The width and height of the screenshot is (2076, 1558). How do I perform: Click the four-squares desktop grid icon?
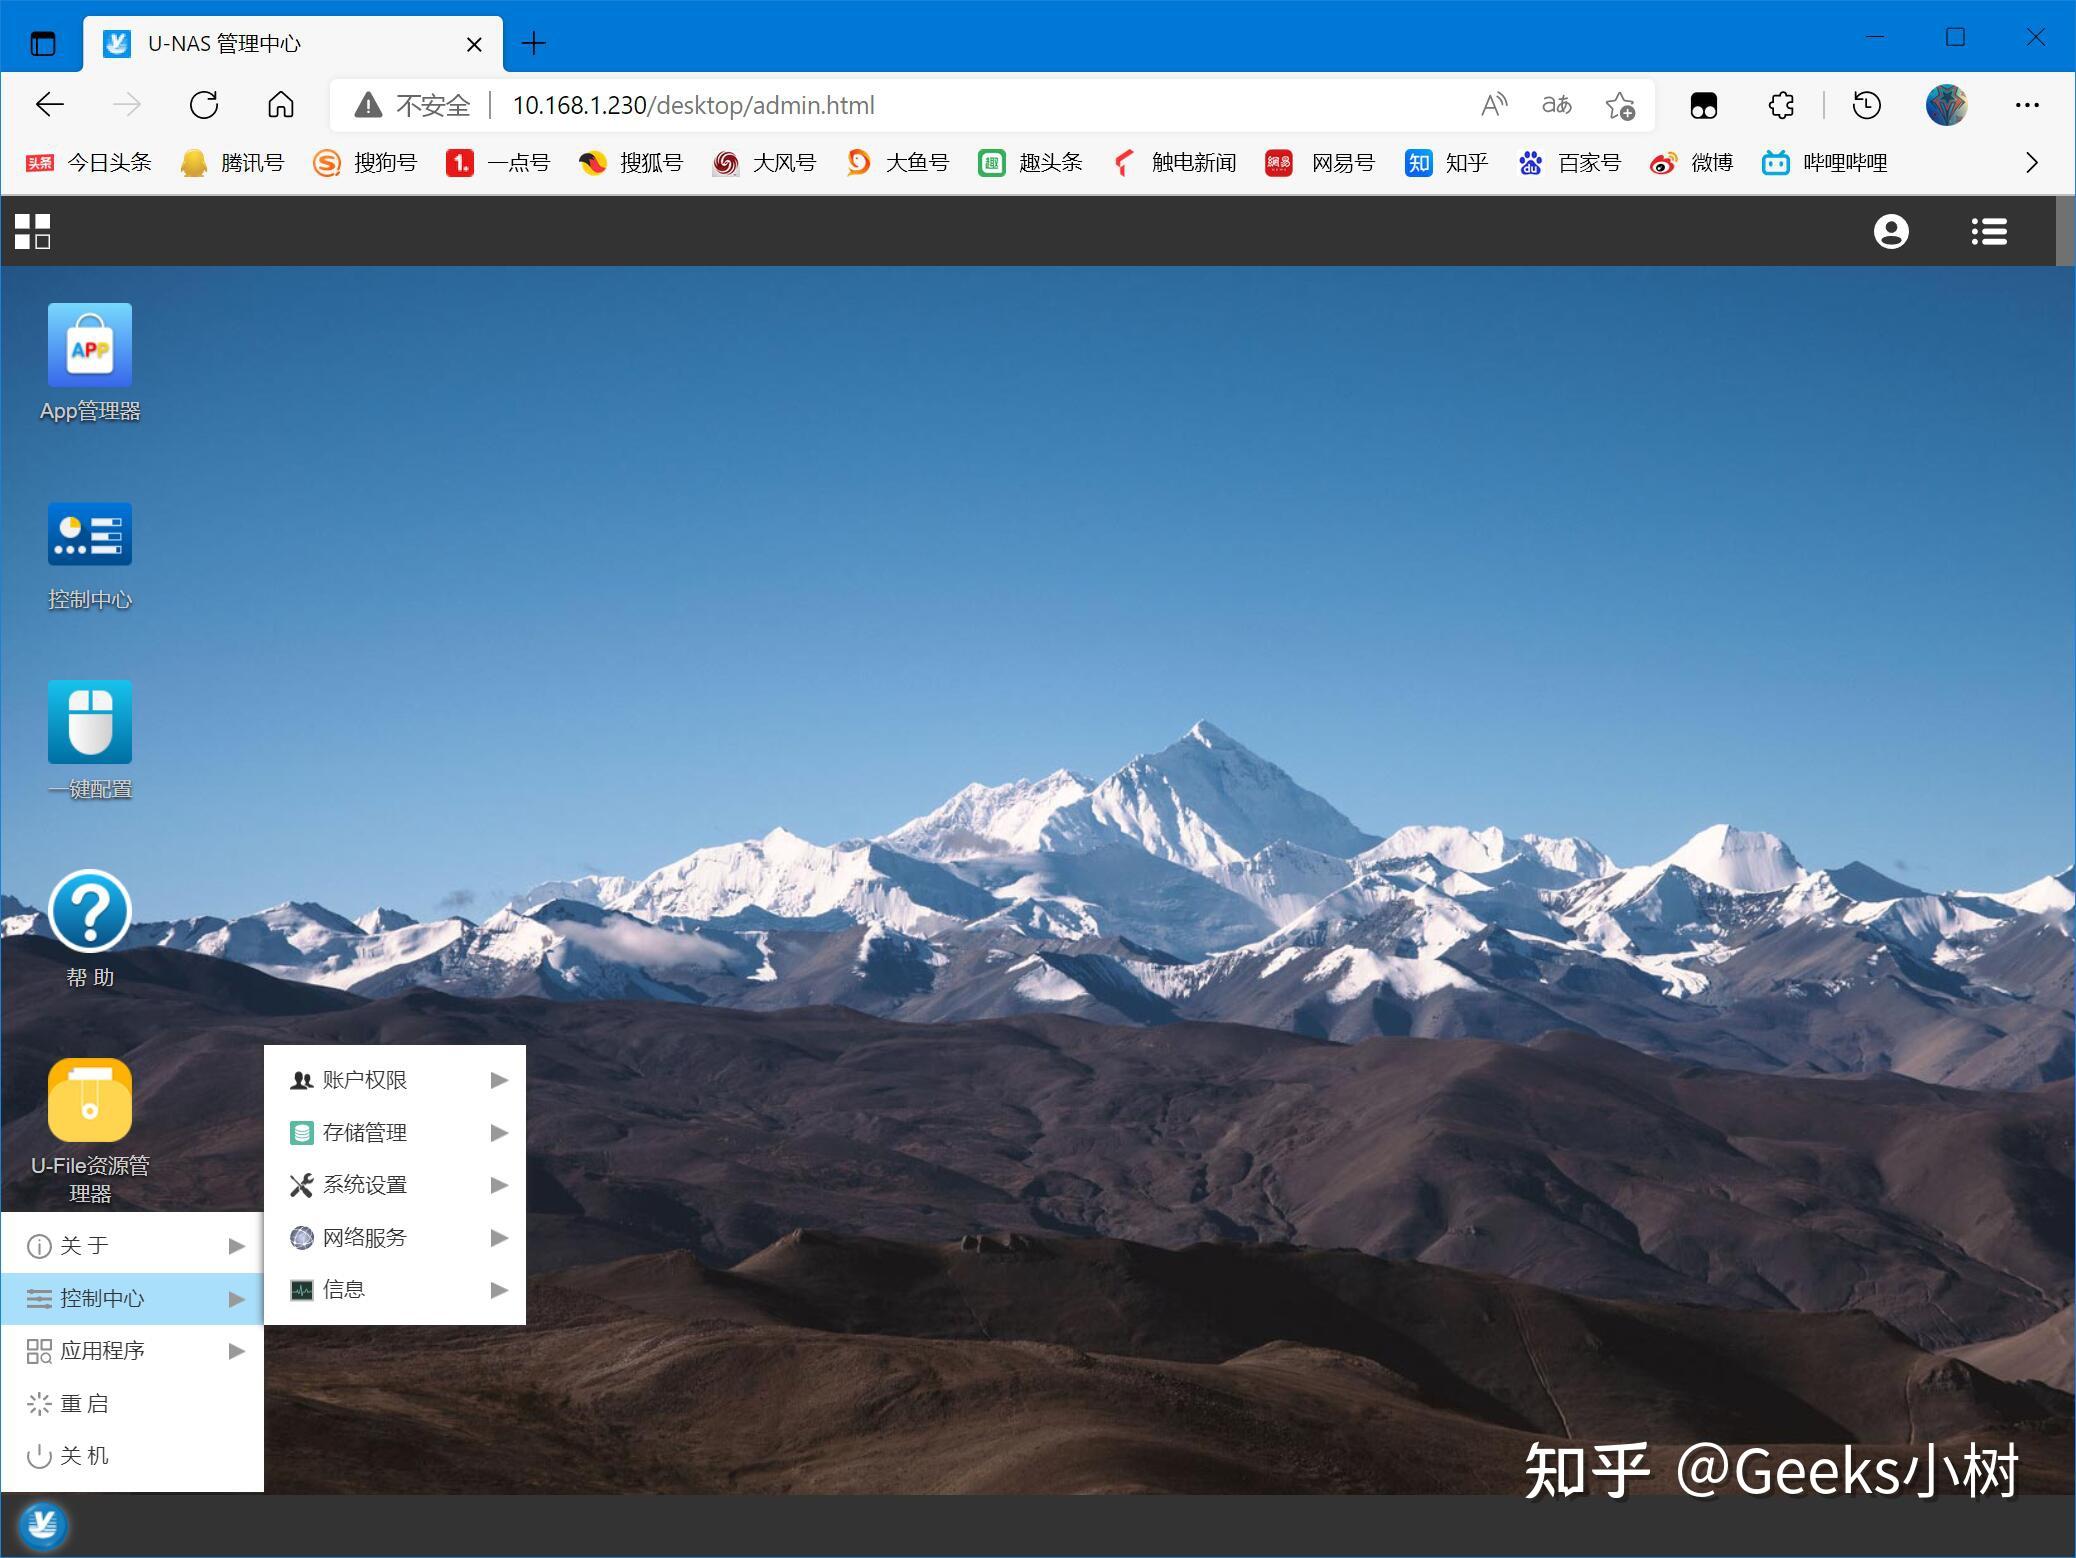(32, 231)
